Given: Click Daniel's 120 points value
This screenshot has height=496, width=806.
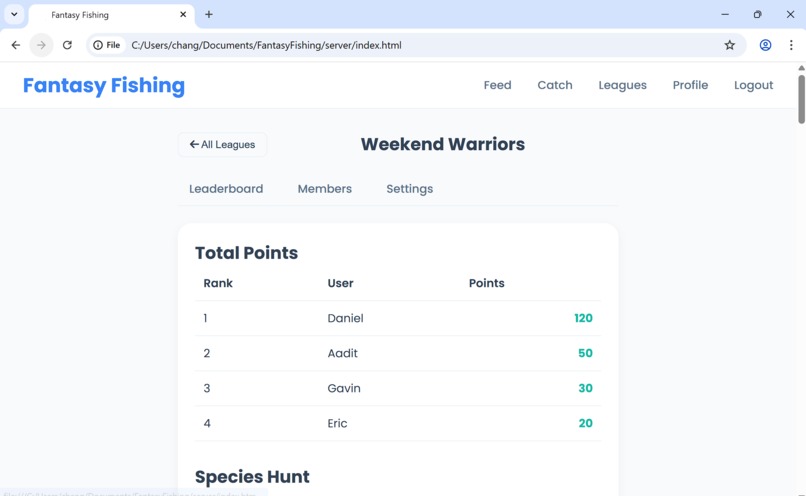Looking at the screenshot, I should tap(583, 318).
